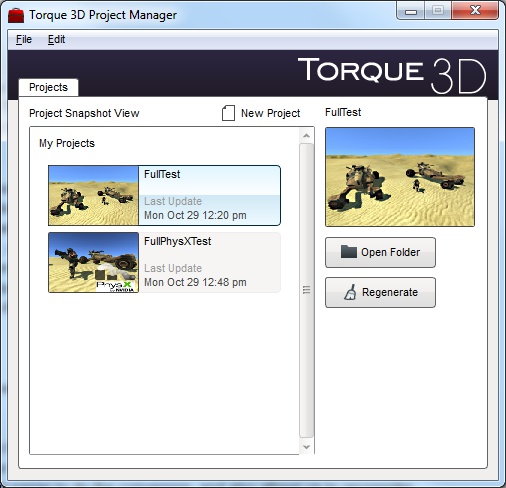This screenshot has height=488, width=506.
Task: Click the red toolbox title bar icon
Action: pyautogui.click(x=16, y=15)
